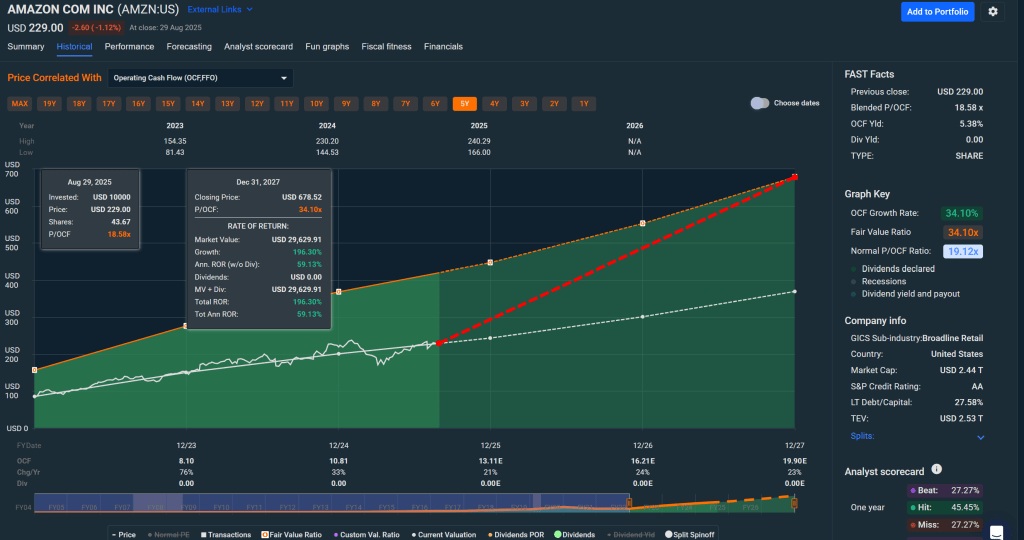Screen dimensions: 1024x540
Task: Toggle Transactions legend item
Action: 226,535
